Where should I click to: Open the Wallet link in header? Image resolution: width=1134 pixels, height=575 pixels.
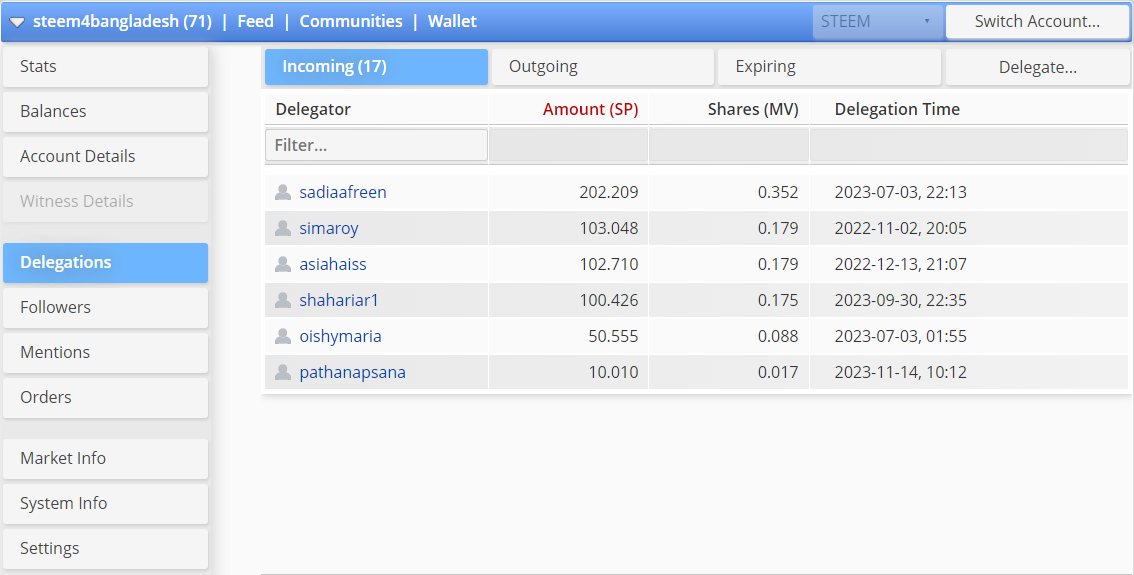[452, 21]
